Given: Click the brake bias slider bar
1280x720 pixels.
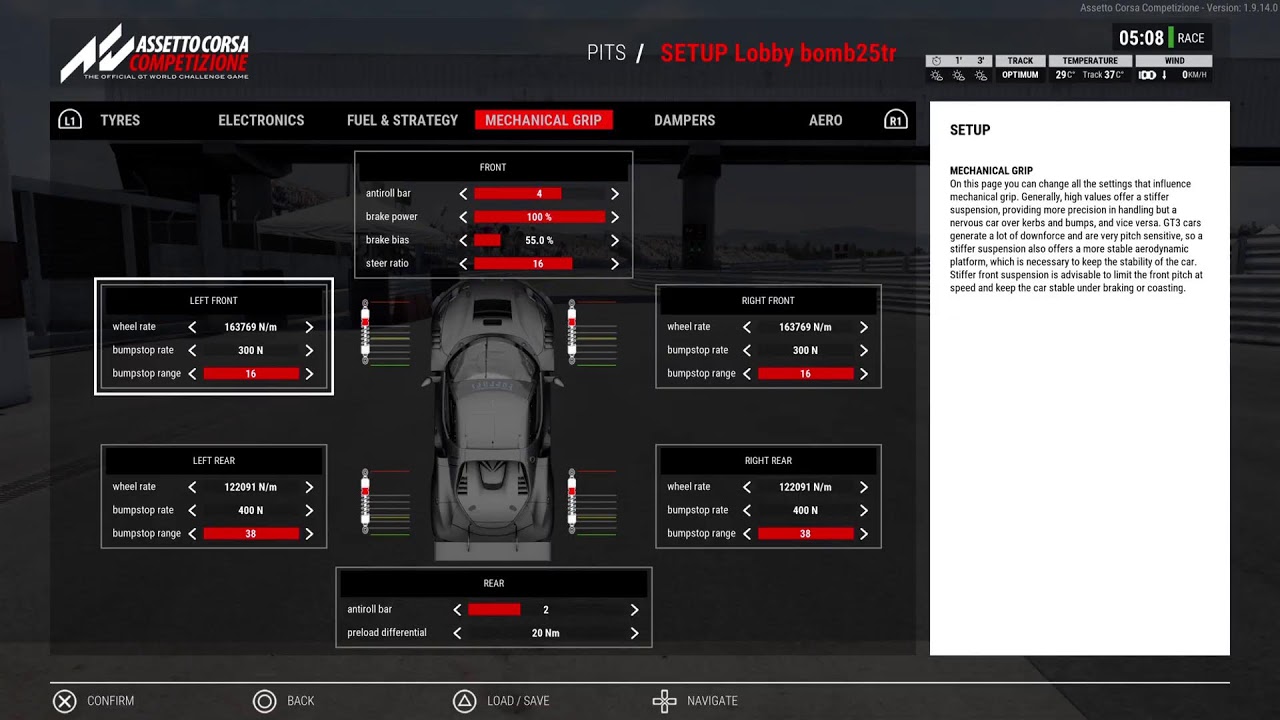Looking at the screenshot, I should click(x=539, y=240).
